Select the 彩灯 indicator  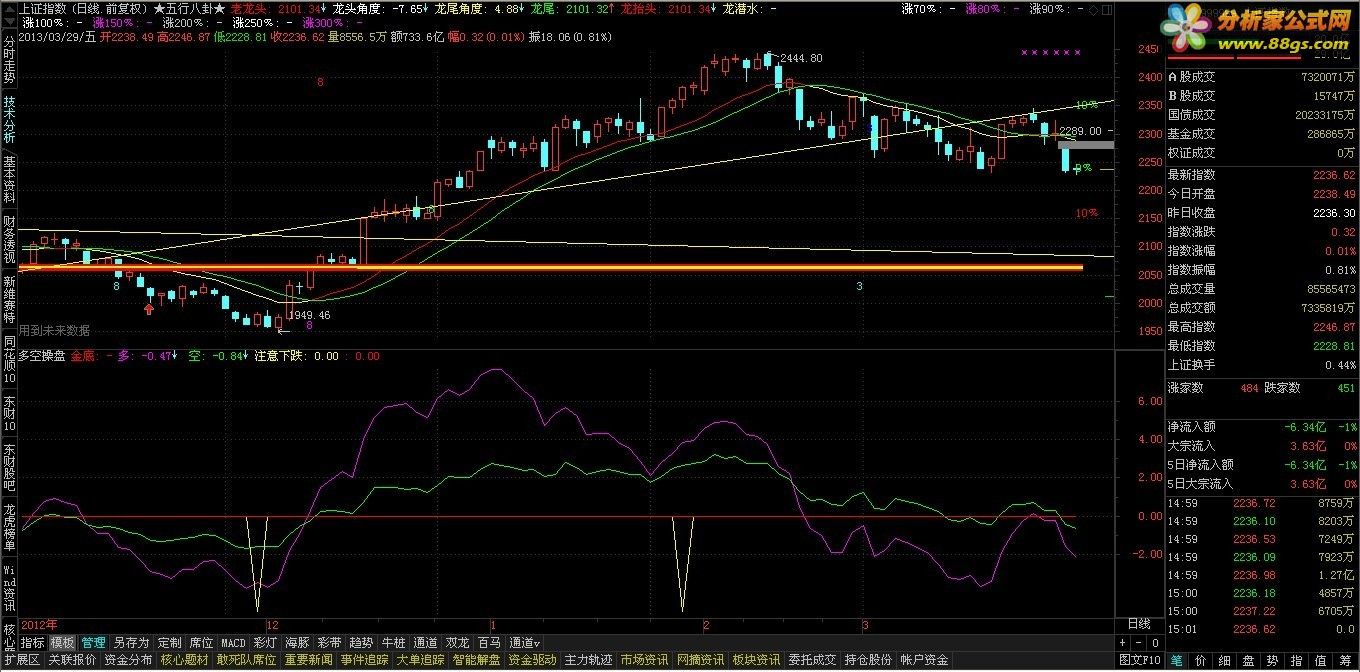click(x=265, y=642)
